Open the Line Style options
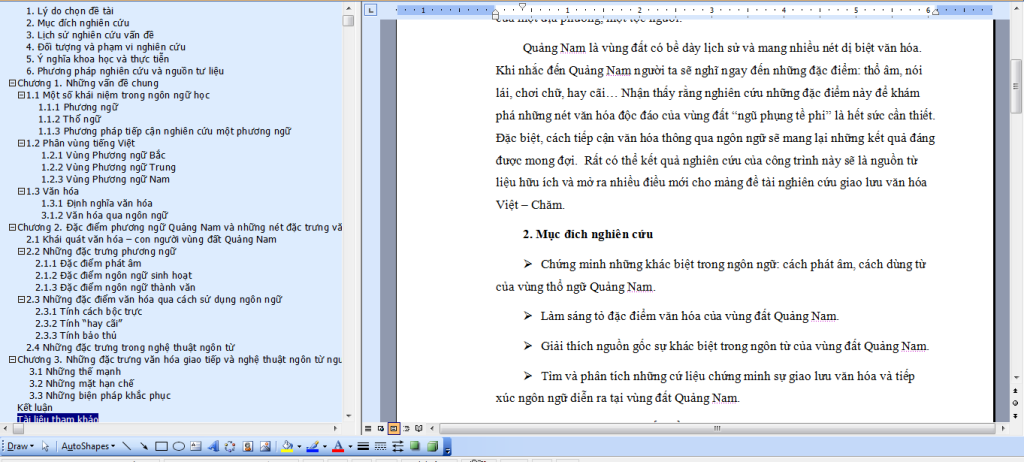 click(364, 446)
